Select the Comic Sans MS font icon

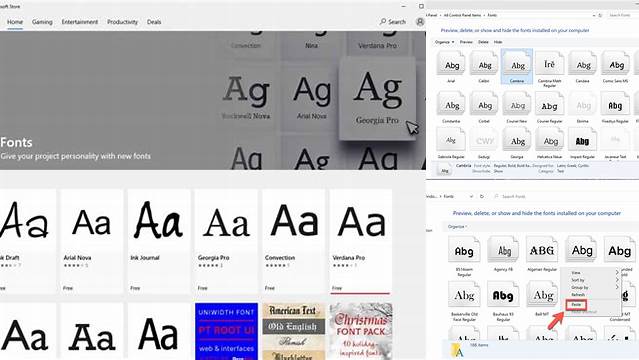tap(616, 64)
